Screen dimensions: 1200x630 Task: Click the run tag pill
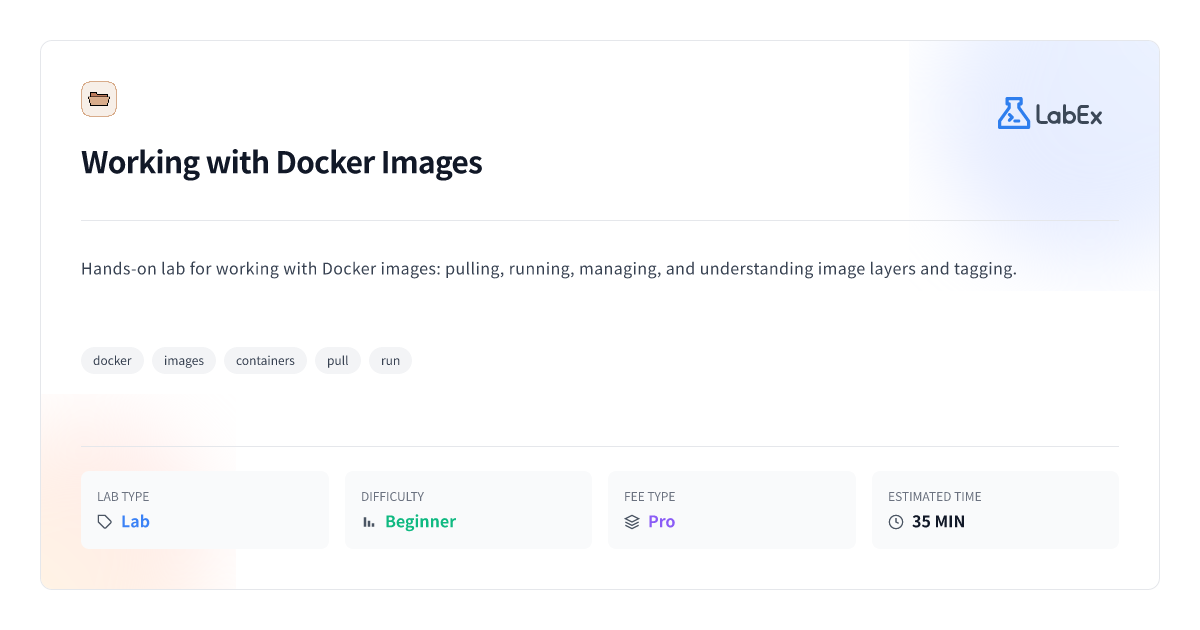[x=390, y=360]
